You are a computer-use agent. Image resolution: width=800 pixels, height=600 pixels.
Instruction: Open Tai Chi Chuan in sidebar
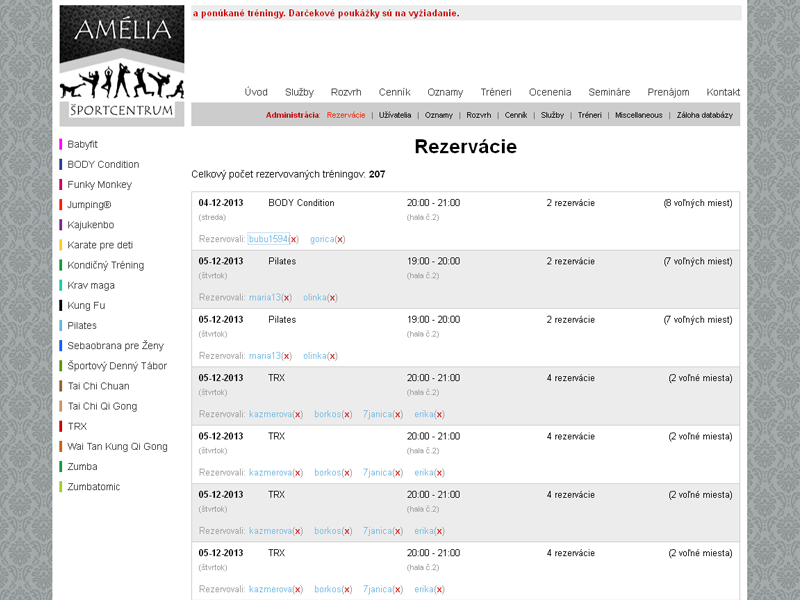click(x=98, y=386)
